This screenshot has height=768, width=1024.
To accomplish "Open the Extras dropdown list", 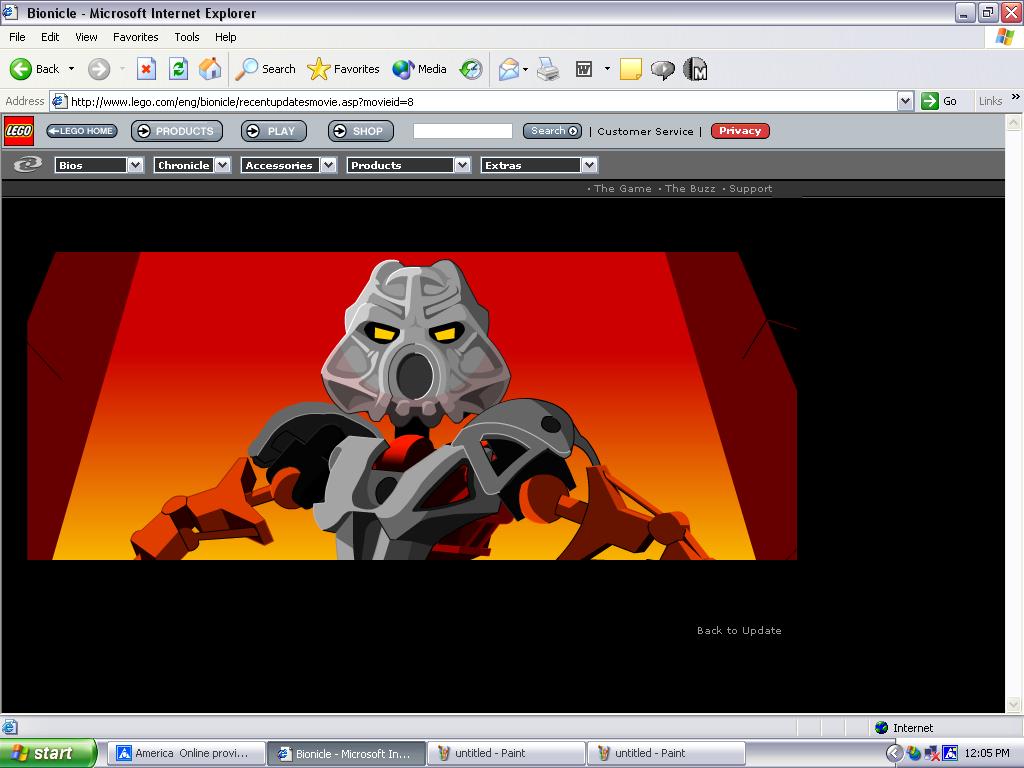I will (589, 165).
